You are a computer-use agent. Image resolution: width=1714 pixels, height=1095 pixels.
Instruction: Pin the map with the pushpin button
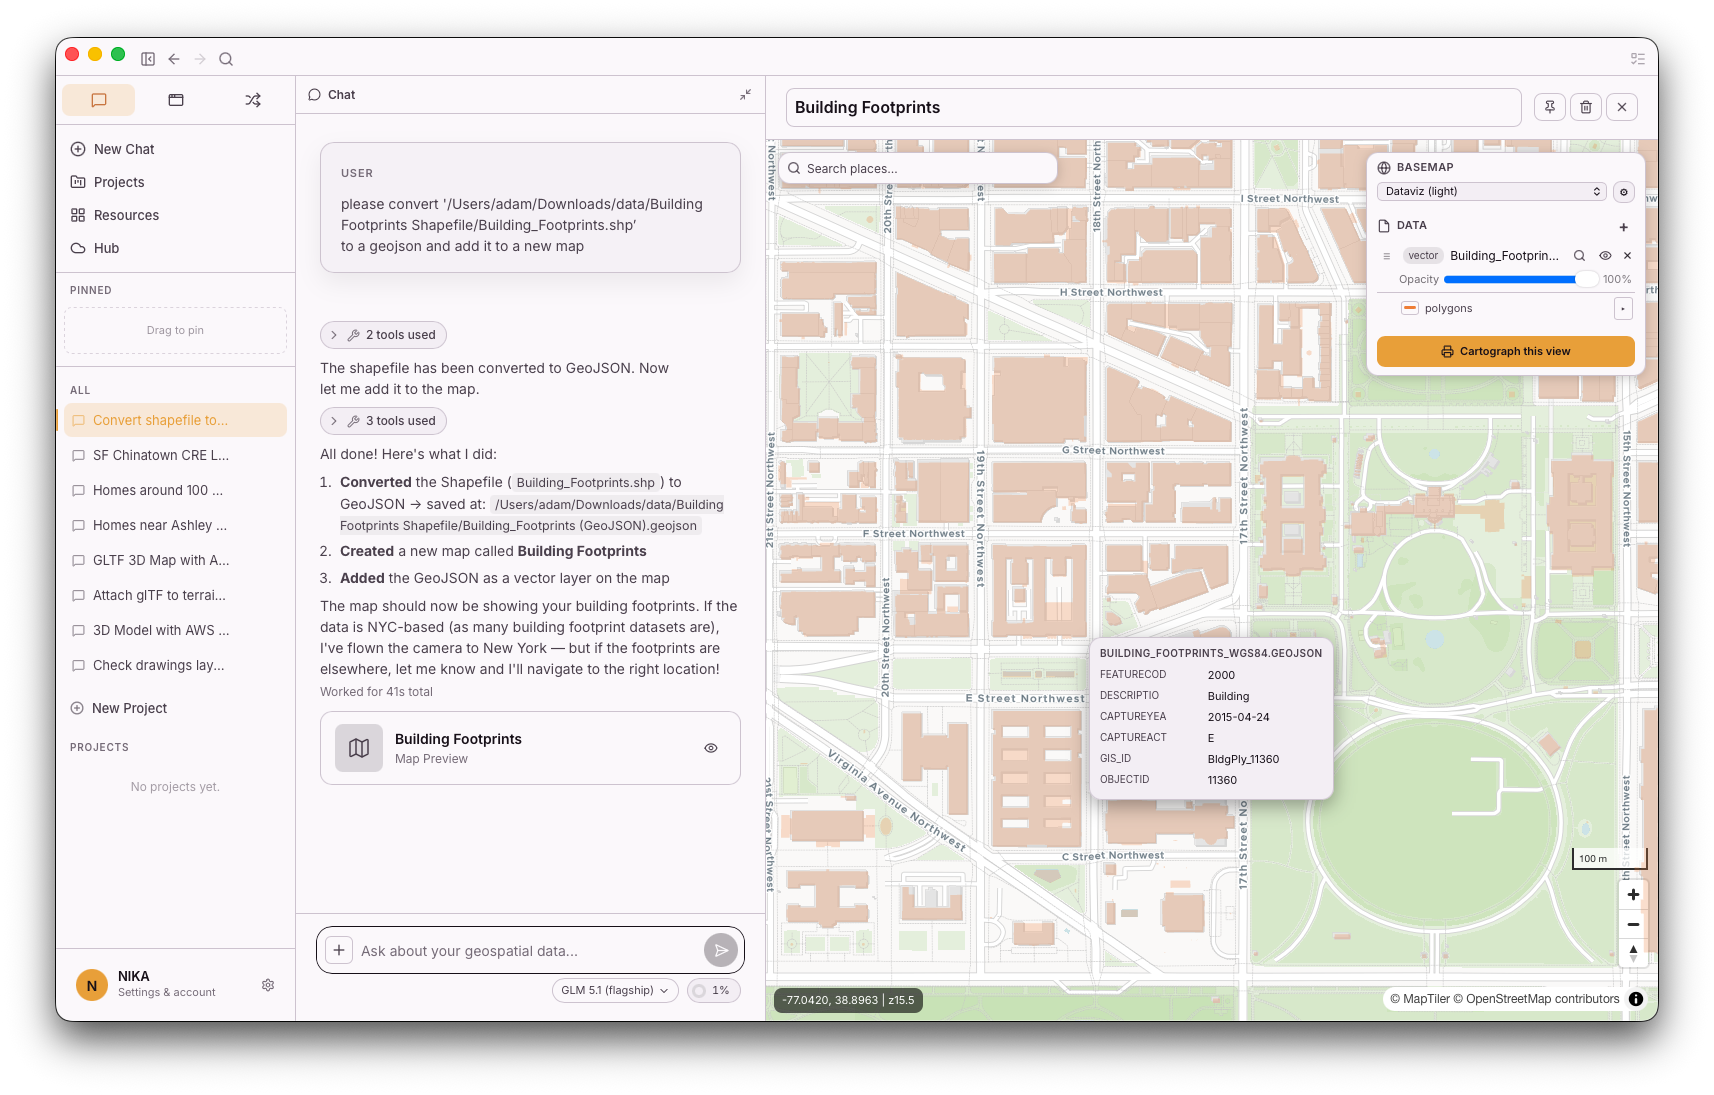(x=1550, y=107)
